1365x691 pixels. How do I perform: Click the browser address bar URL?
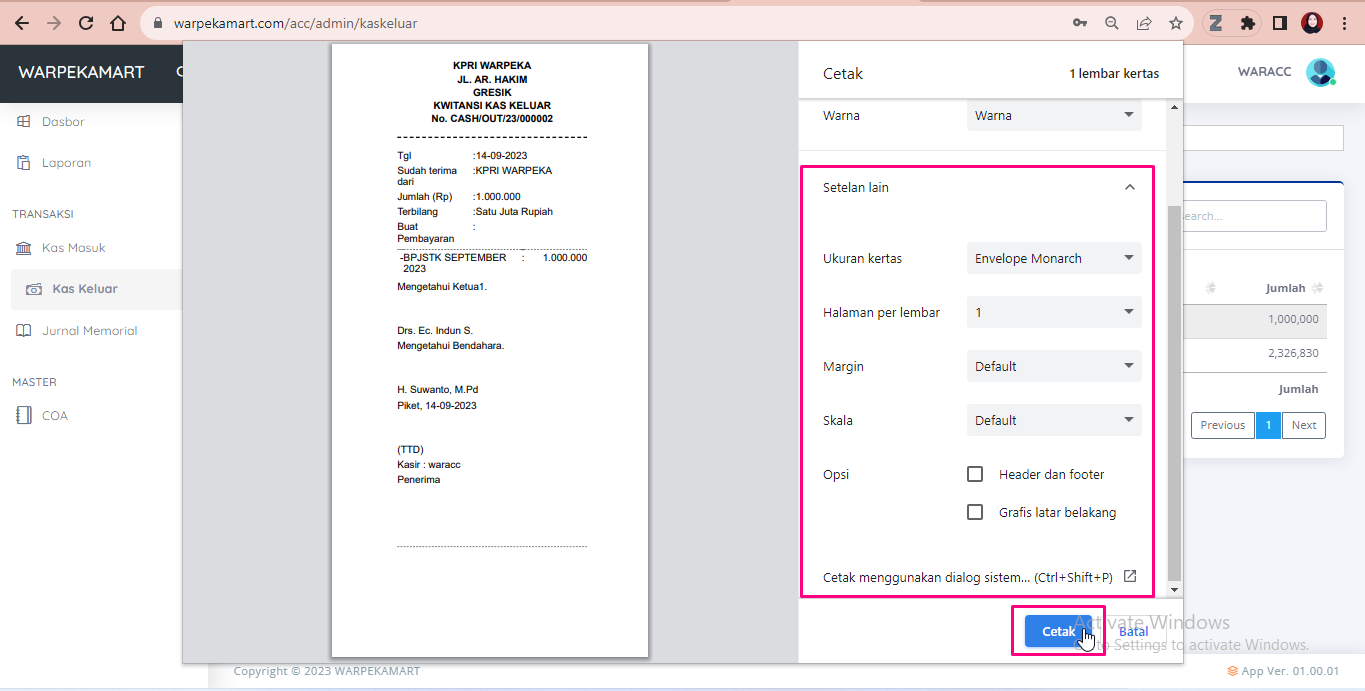click(295, 23)
